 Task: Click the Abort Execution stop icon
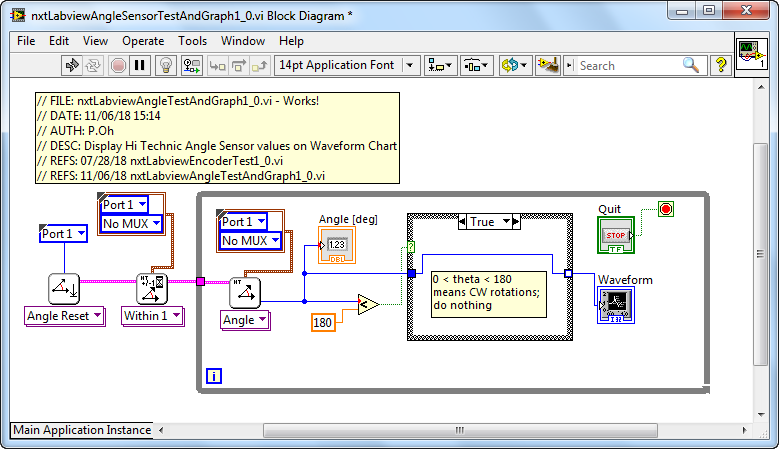coord(118,66)
